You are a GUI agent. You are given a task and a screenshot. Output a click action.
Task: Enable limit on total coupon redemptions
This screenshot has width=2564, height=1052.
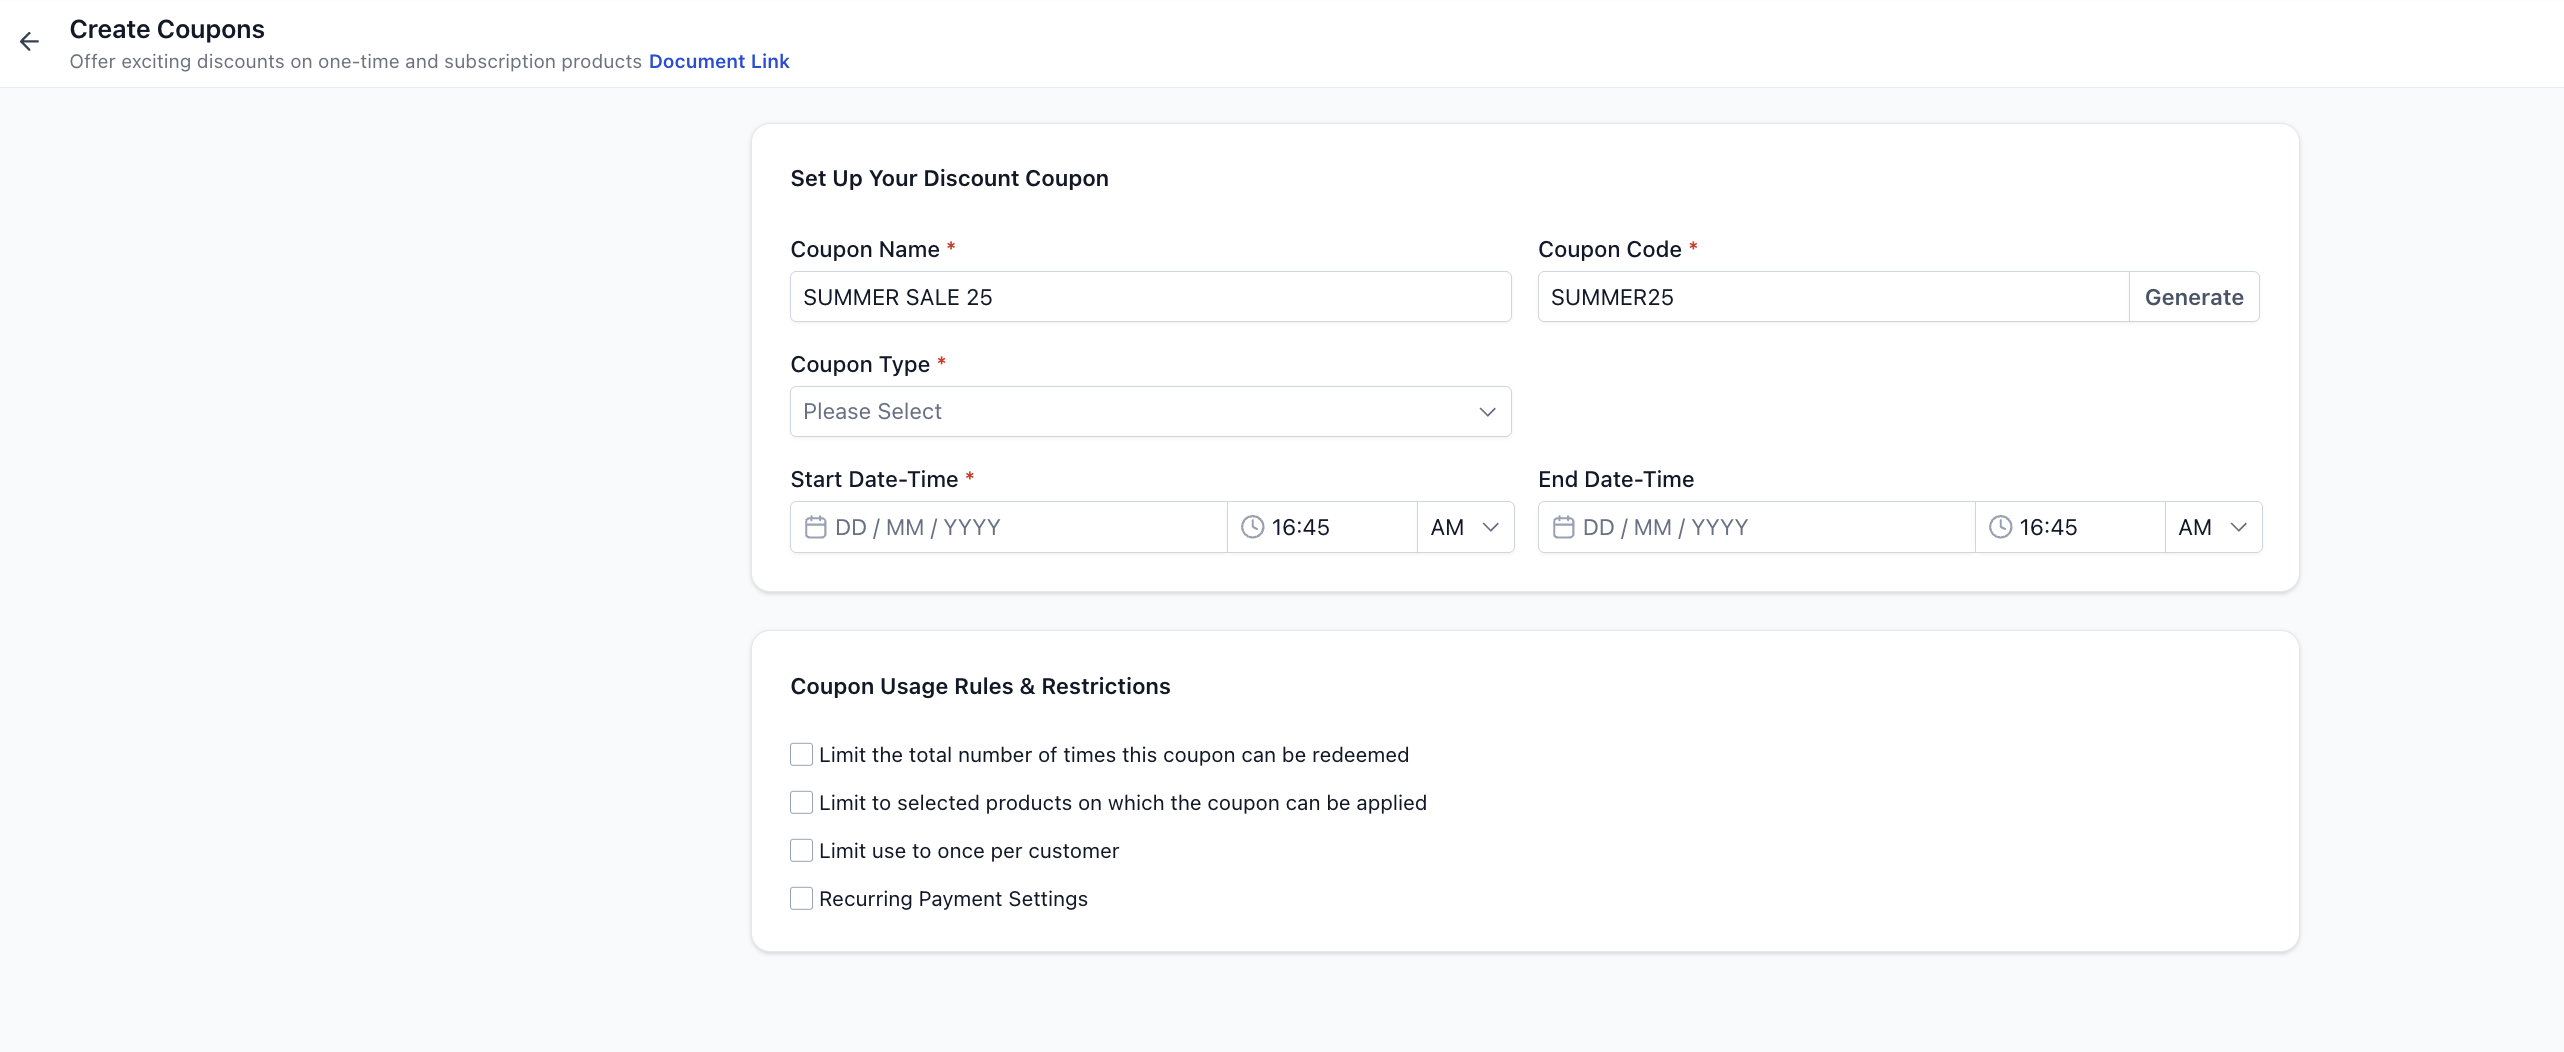pyautogui.click(x=801, y=755)
